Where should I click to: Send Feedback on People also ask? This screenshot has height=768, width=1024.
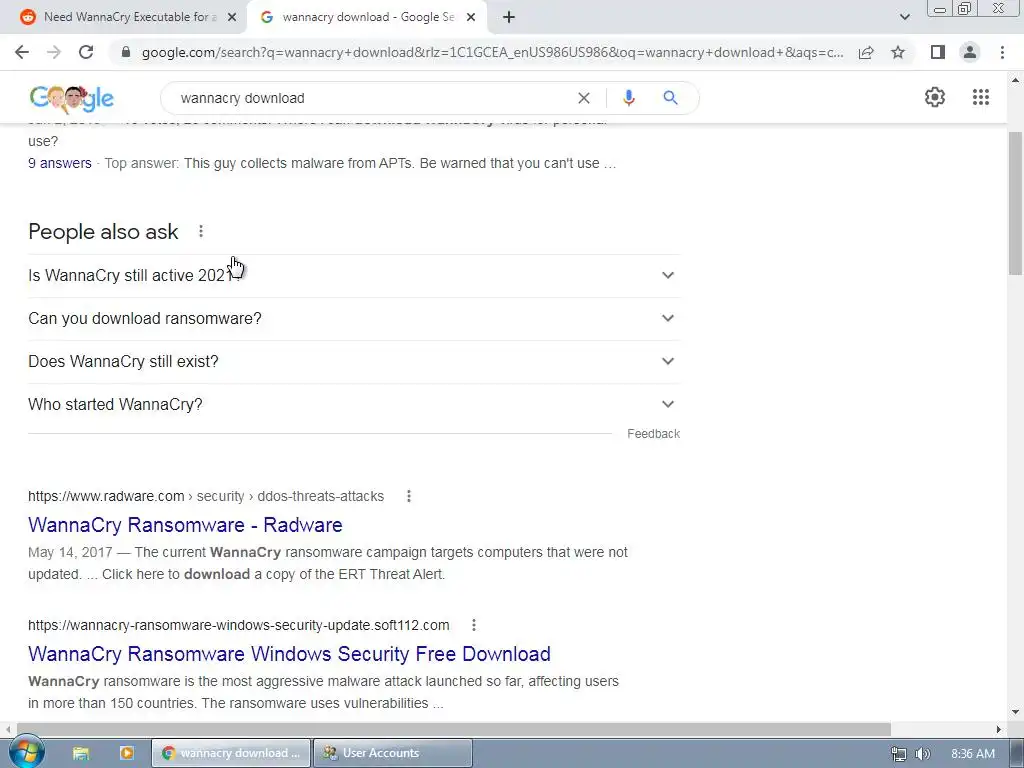[653, 434]
